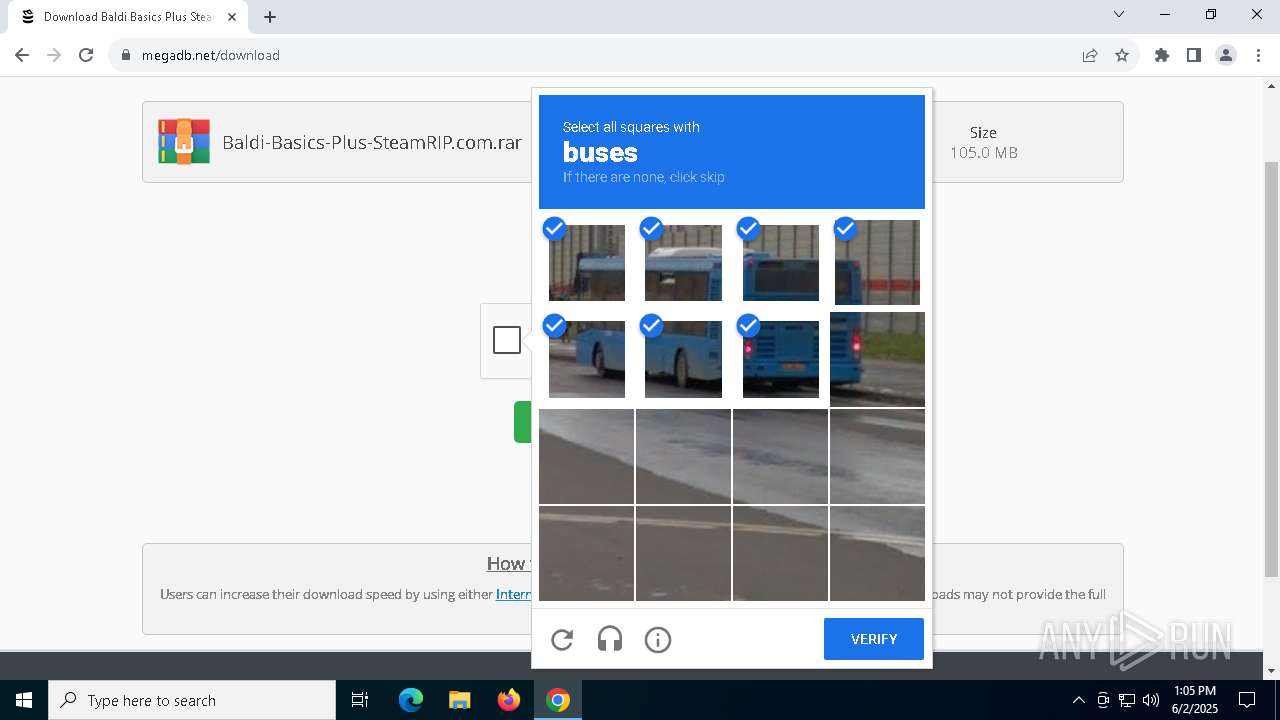Tick the reCAPTCHA checkbox behind the challenge
This screenshot has width=1280, height=720.
507,340
